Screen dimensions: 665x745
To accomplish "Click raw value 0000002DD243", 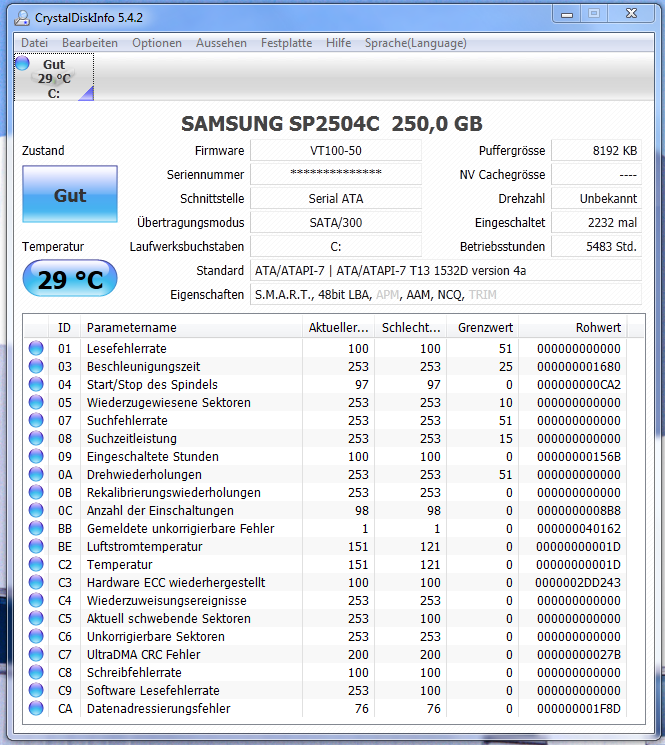I will pos(578,583).
